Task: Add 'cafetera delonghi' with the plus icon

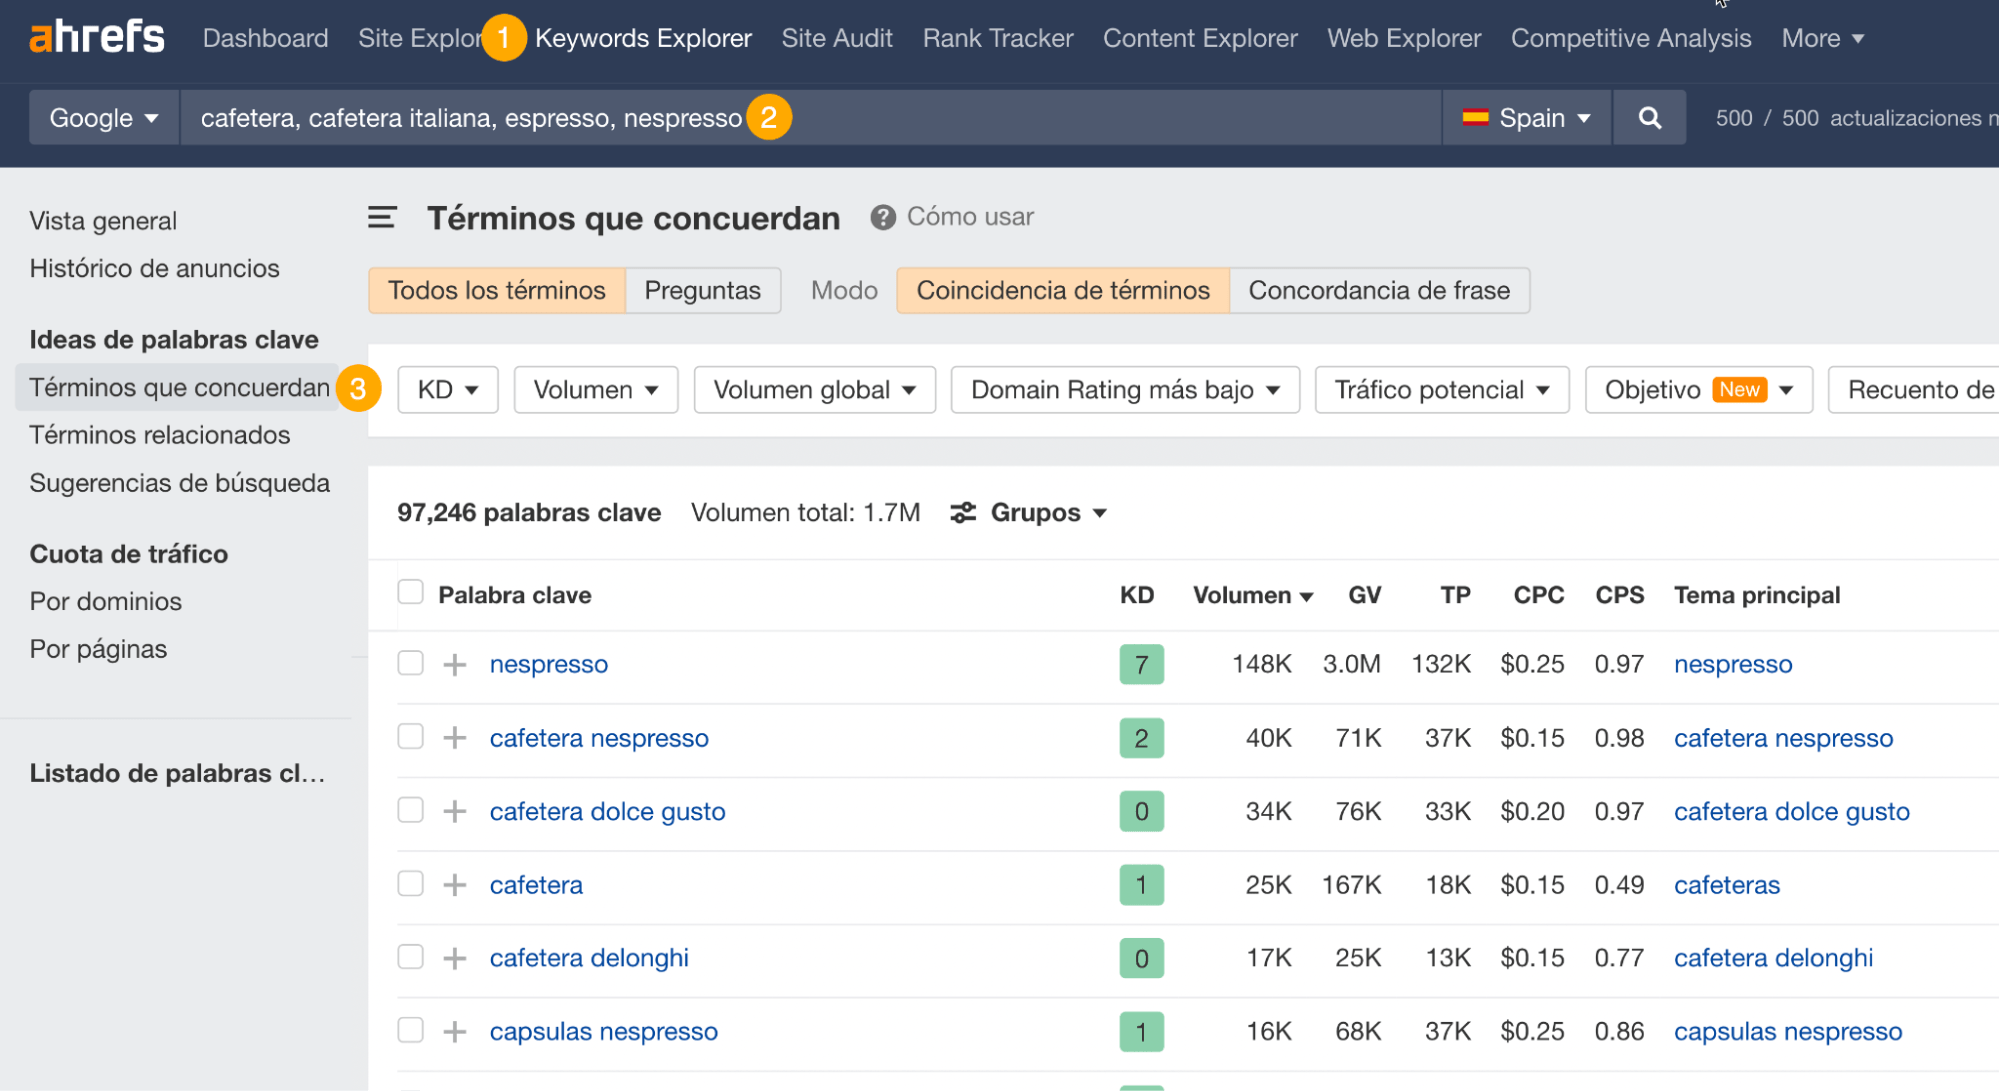Action: [455, 957]
